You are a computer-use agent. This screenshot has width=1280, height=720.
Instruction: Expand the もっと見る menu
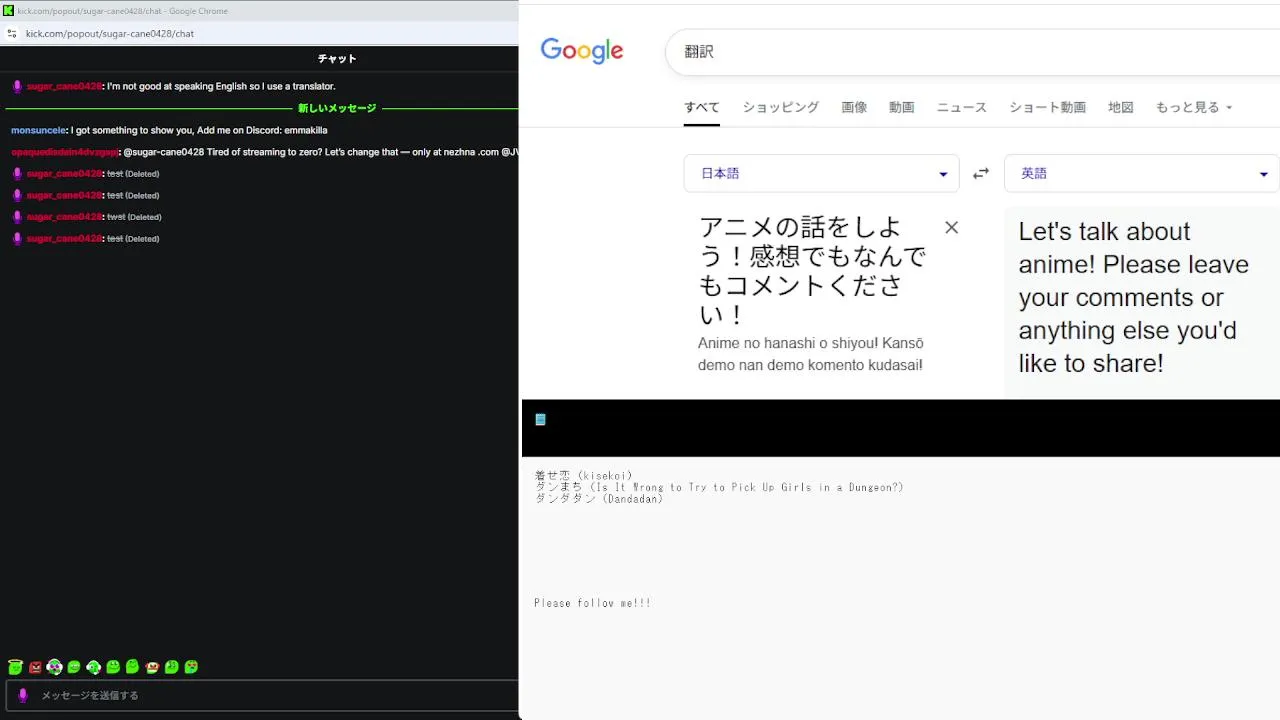(1194, 107)
